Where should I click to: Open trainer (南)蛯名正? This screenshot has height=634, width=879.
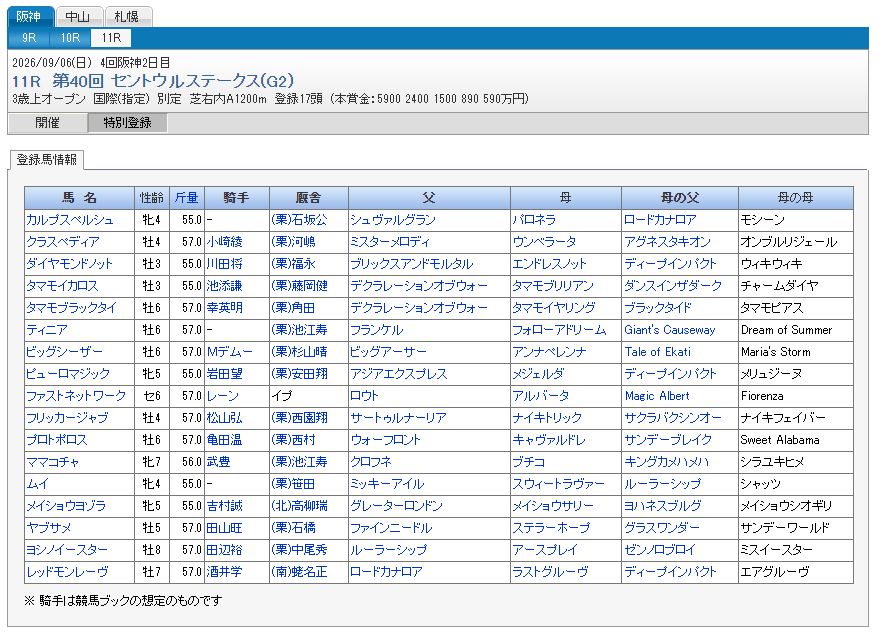pos(299,572)
